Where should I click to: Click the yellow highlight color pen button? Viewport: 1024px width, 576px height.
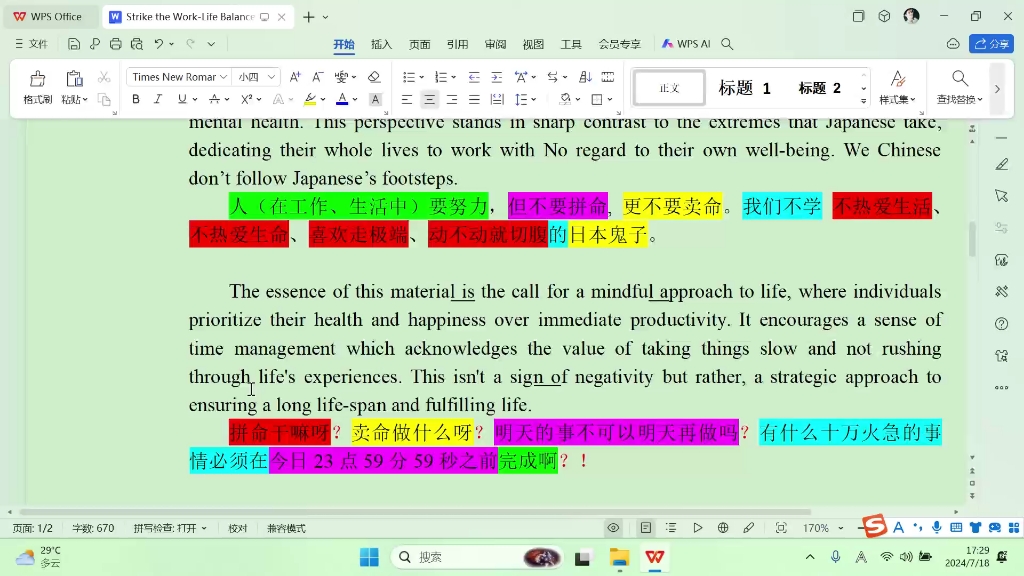[310, 99]
